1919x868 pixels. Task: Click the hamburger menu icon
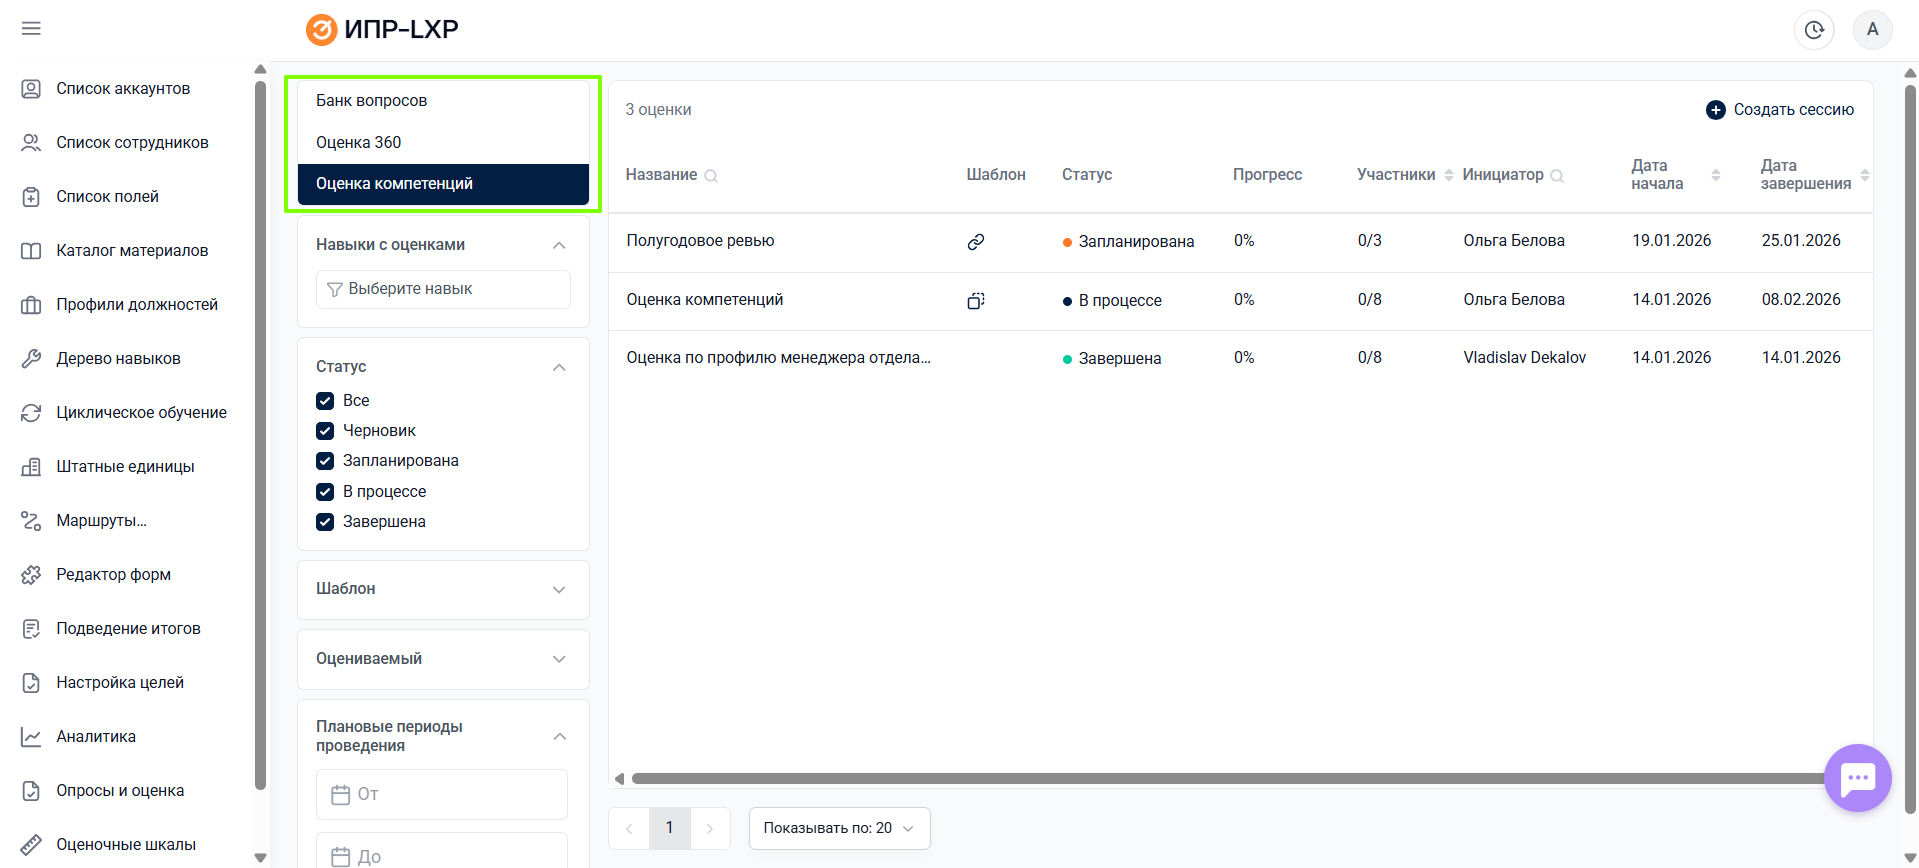click(x=31, y=29)
